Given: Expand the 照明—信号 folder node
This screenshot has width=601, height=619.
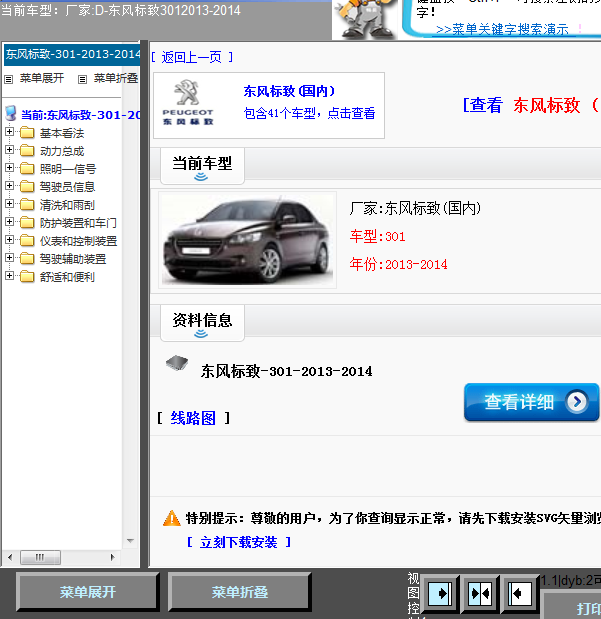Looking at the screenshot, I should (x=9, y=168).
